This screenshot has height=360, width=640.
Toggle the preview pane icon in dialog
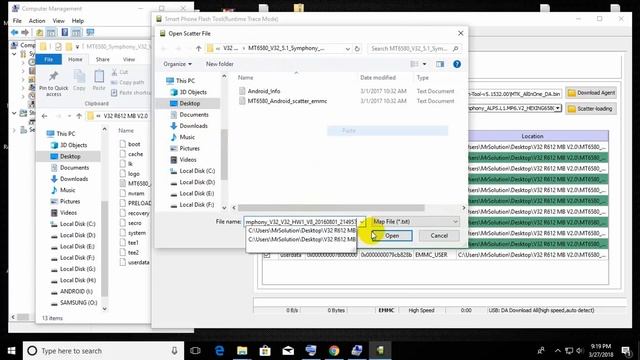pyautogui.click(x=440, y=64)
